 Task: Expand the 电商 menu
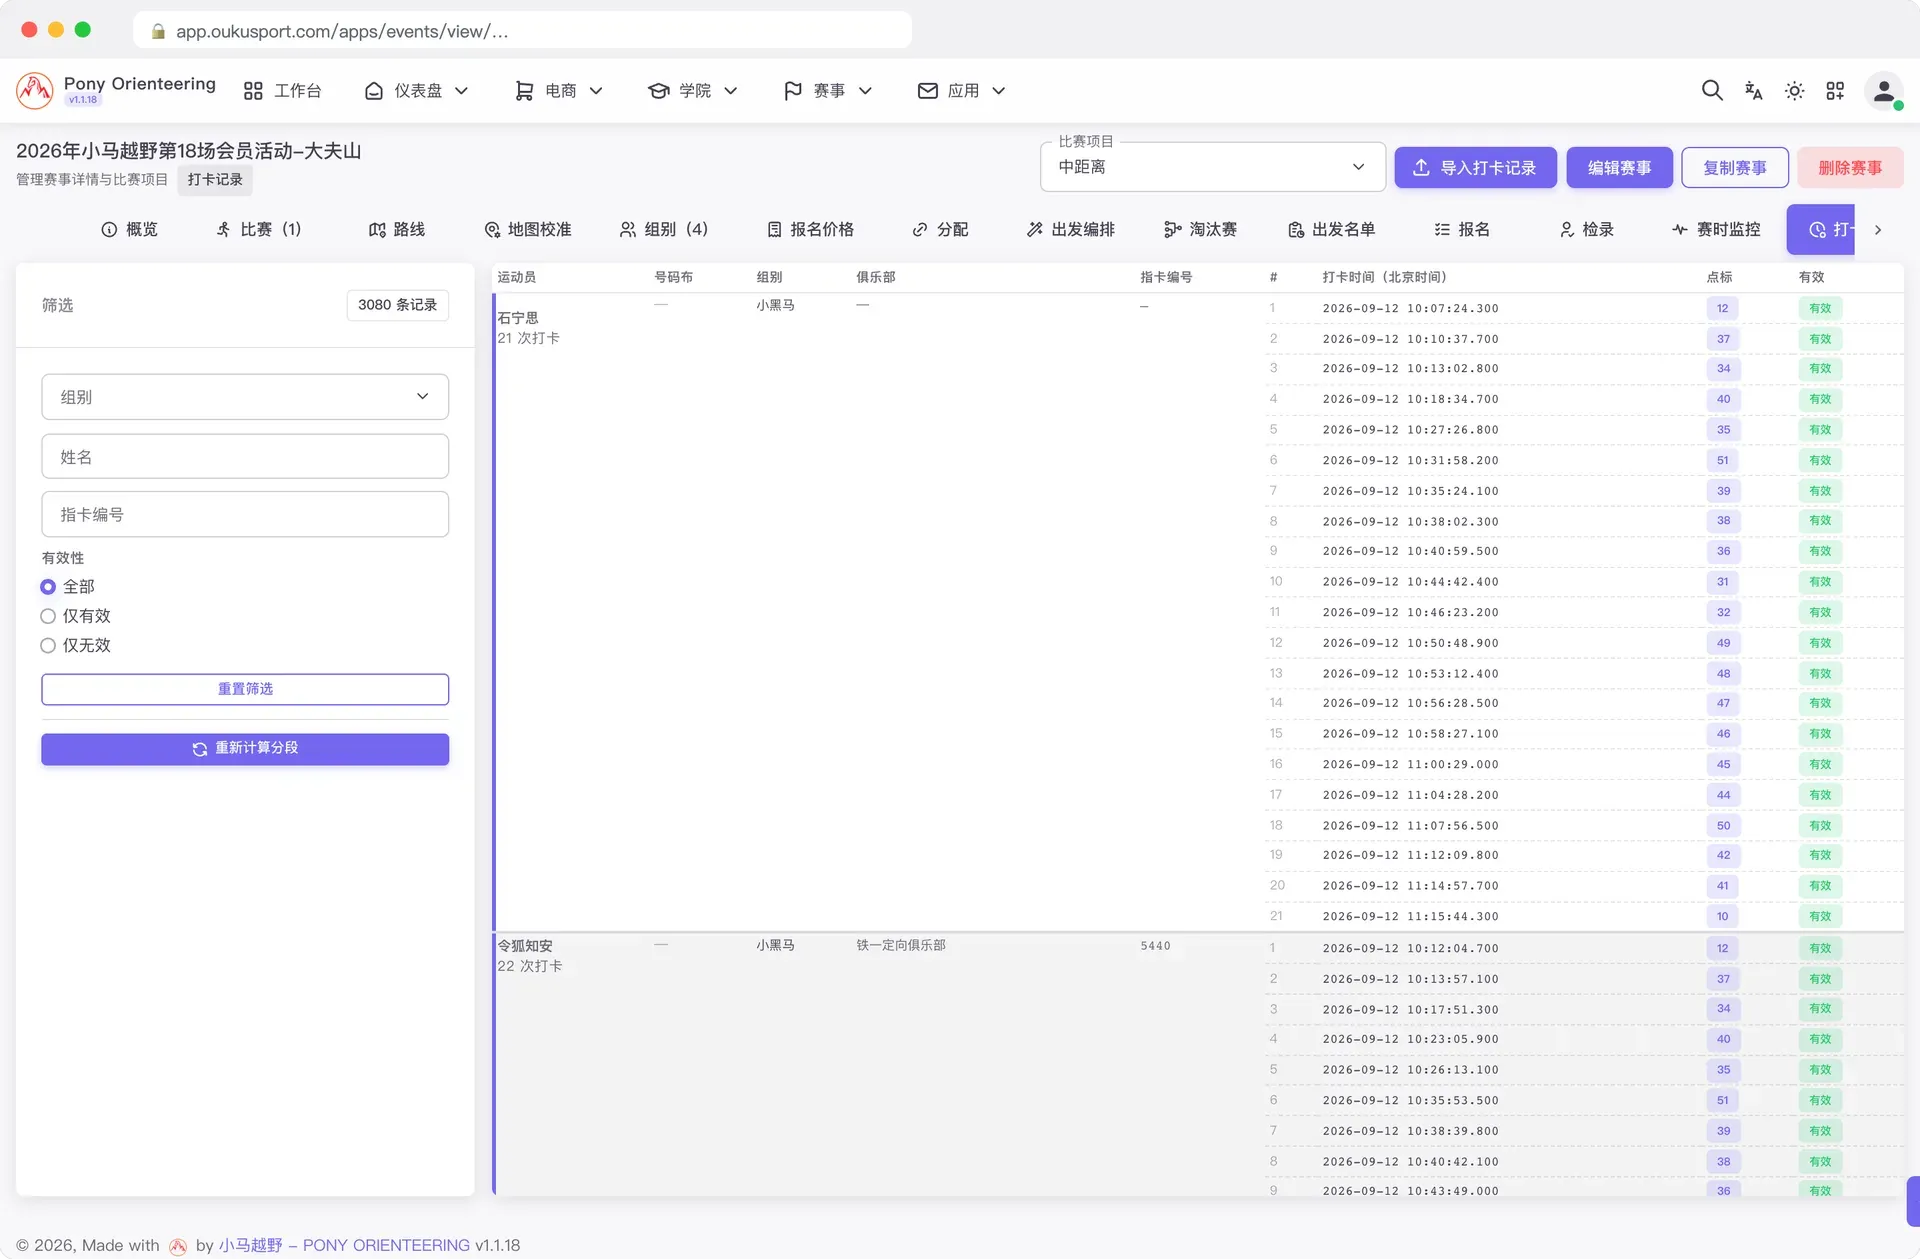[x=558, y=91]
